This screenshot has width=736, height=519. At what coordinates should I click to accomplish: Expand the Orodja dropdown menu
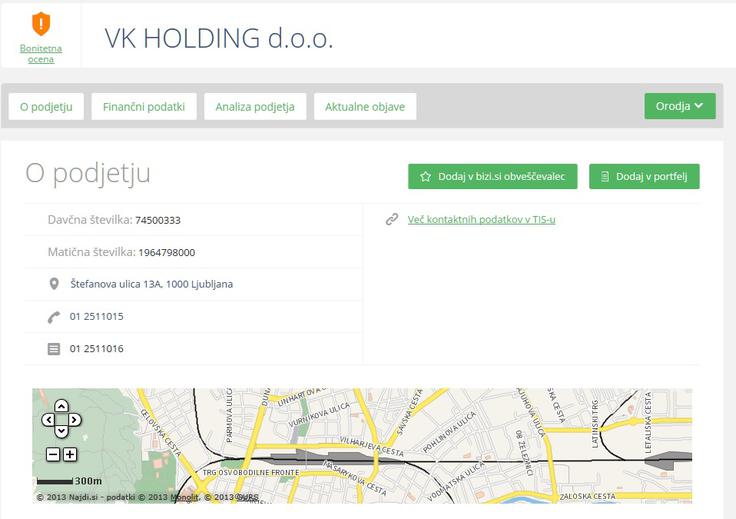point(680,106)
